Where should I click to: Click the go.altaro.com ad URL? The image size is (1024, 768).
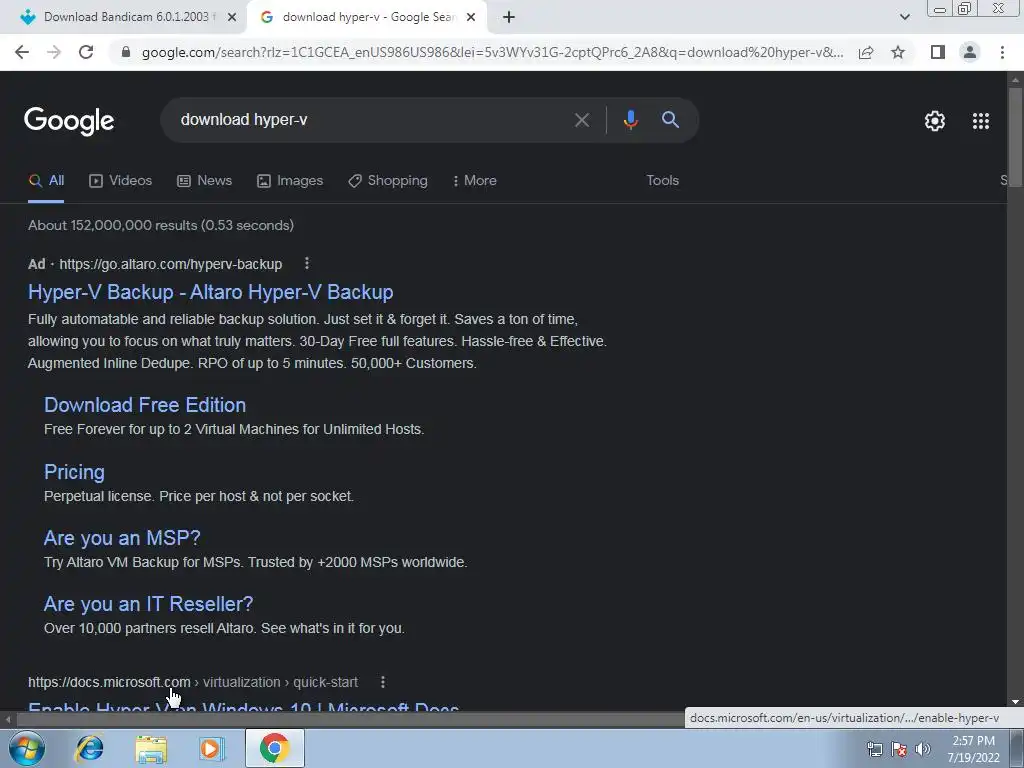point(170,264)
